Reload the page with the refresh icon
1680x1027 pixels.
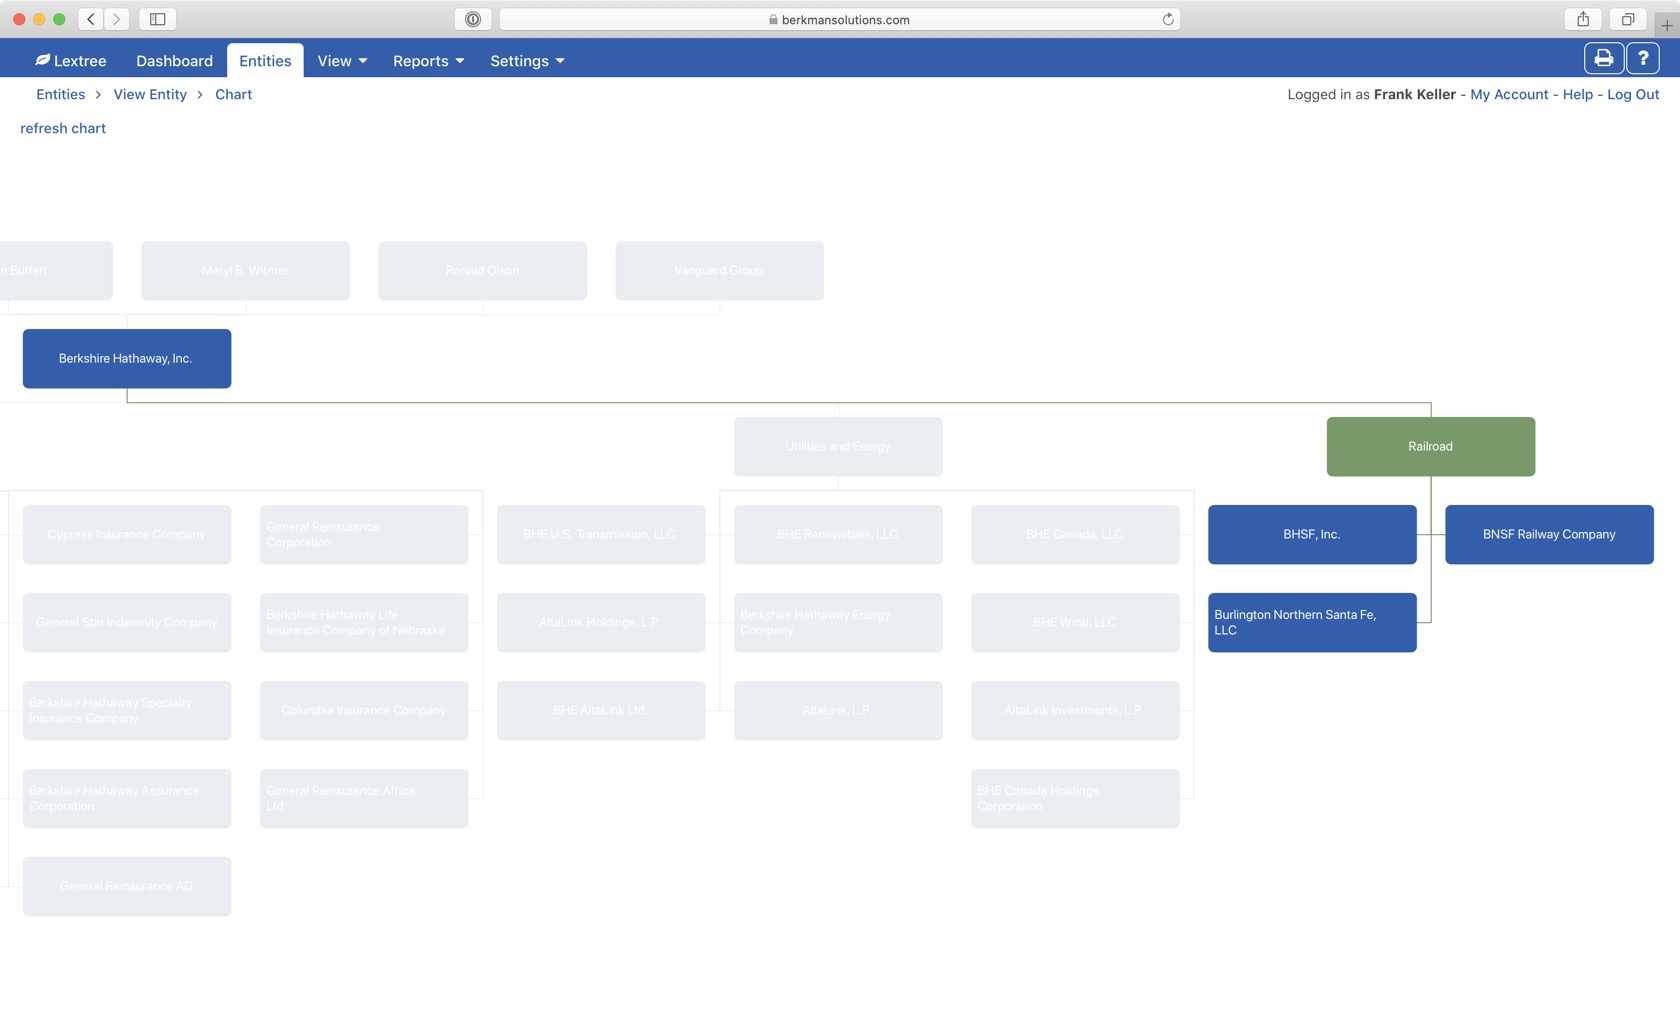1167,19
